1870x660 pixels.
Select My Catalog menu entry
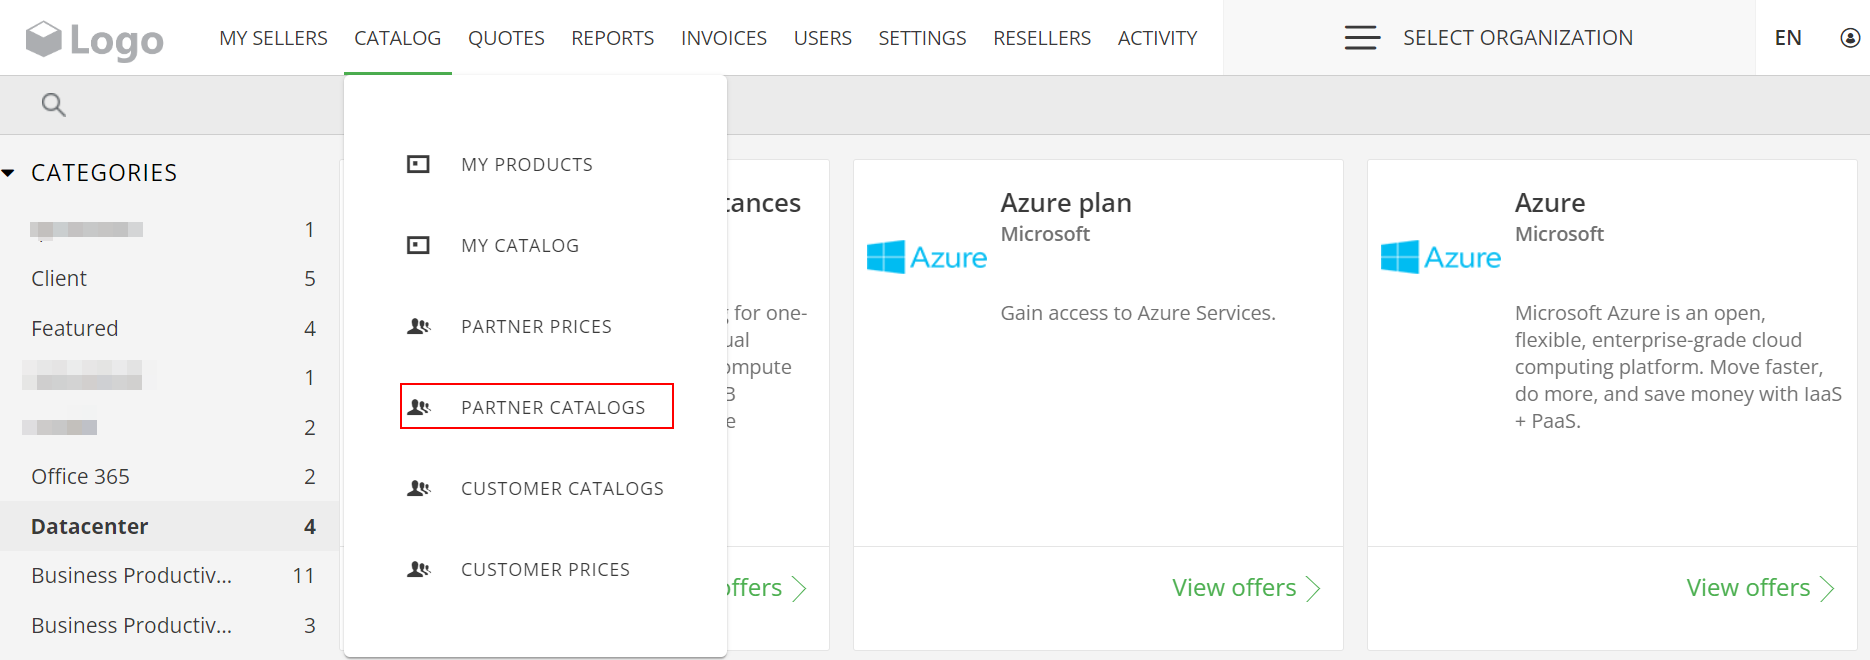(x=520, y=245)
